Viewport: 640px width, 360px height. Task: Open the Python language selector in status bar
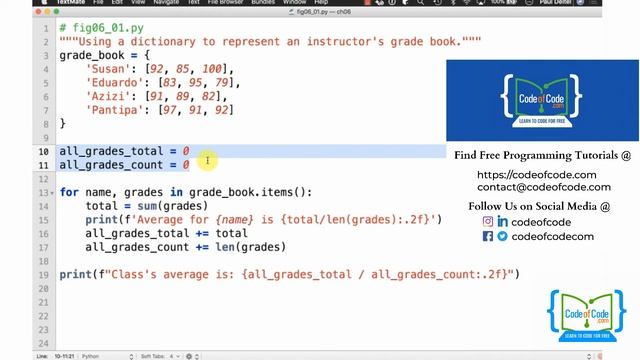107,356
